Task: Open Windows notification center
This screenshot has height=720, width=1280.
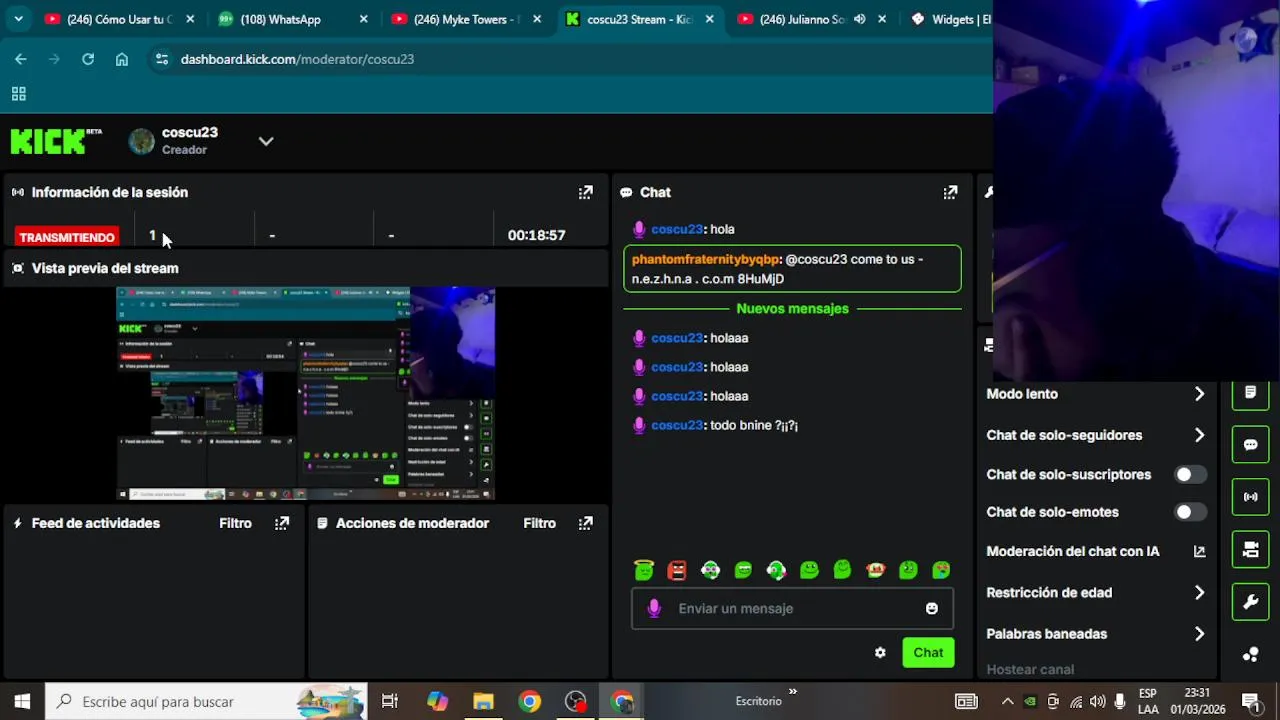Action: click(x=1250, y=702)
